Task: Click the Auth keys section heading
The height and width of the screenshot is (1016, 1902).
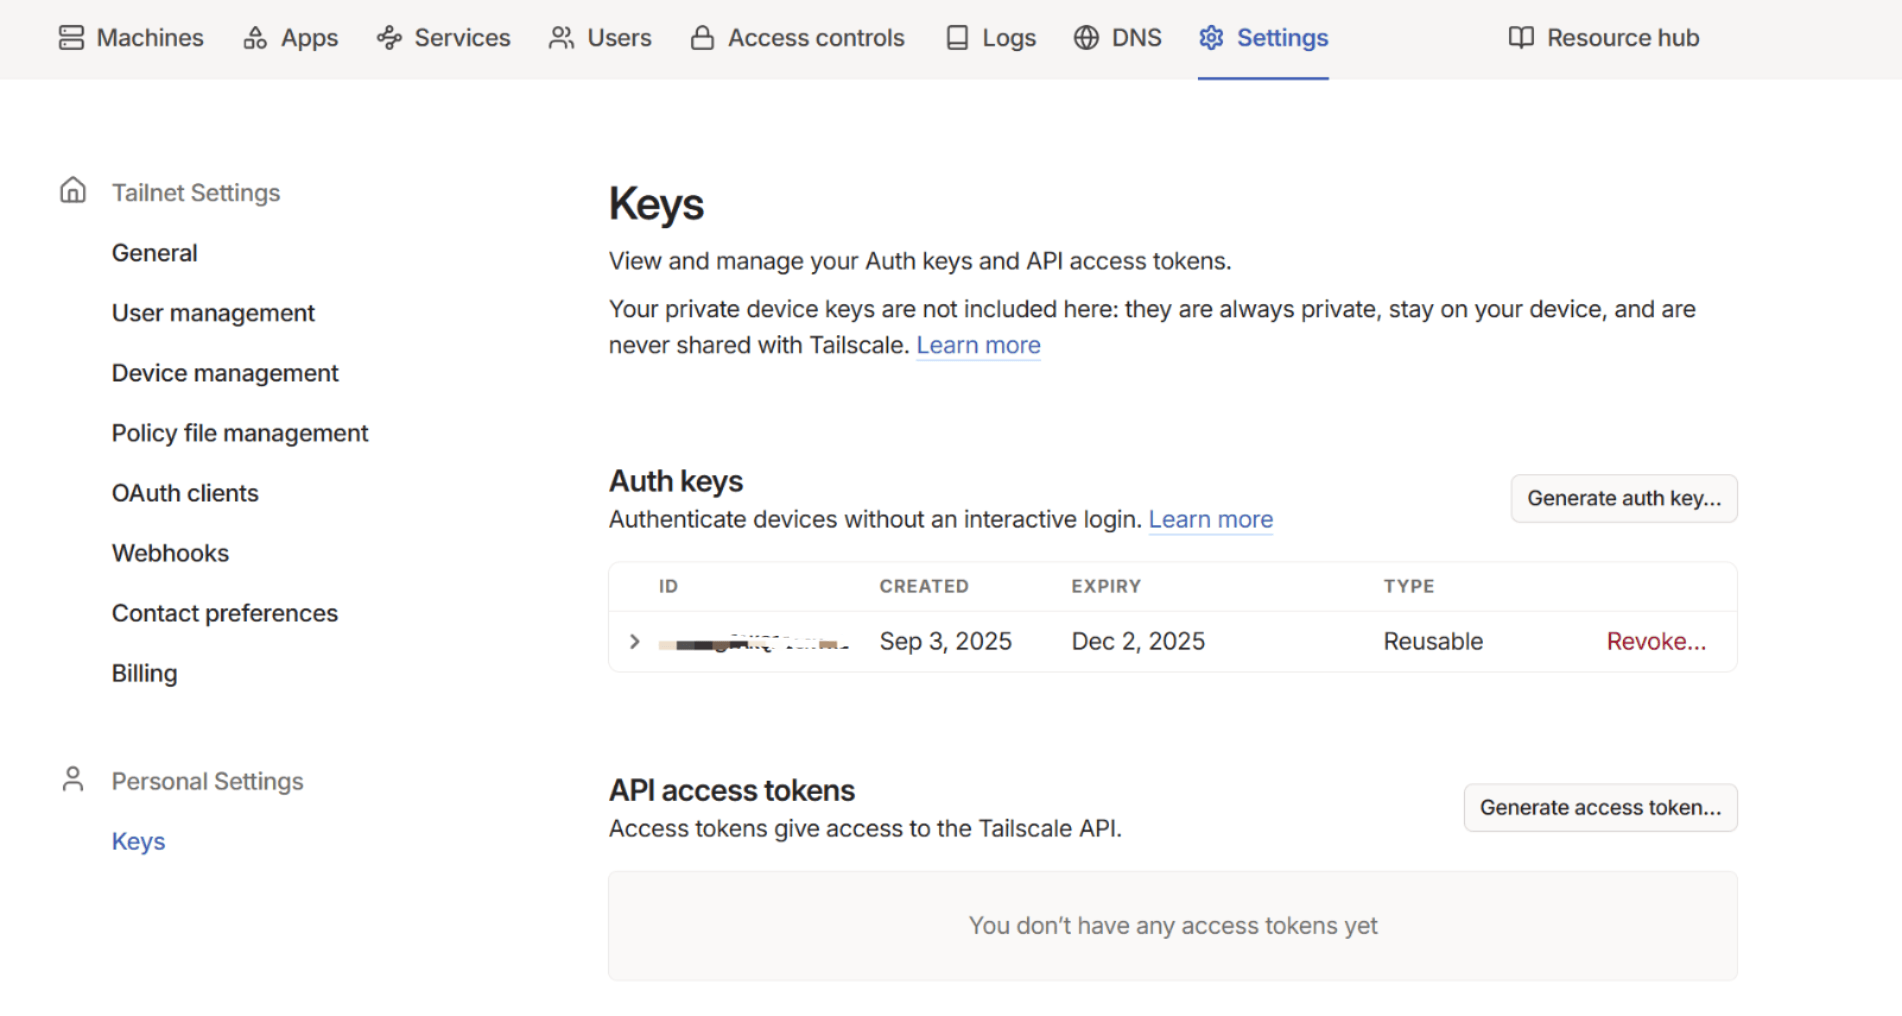Action: [676, 481]
